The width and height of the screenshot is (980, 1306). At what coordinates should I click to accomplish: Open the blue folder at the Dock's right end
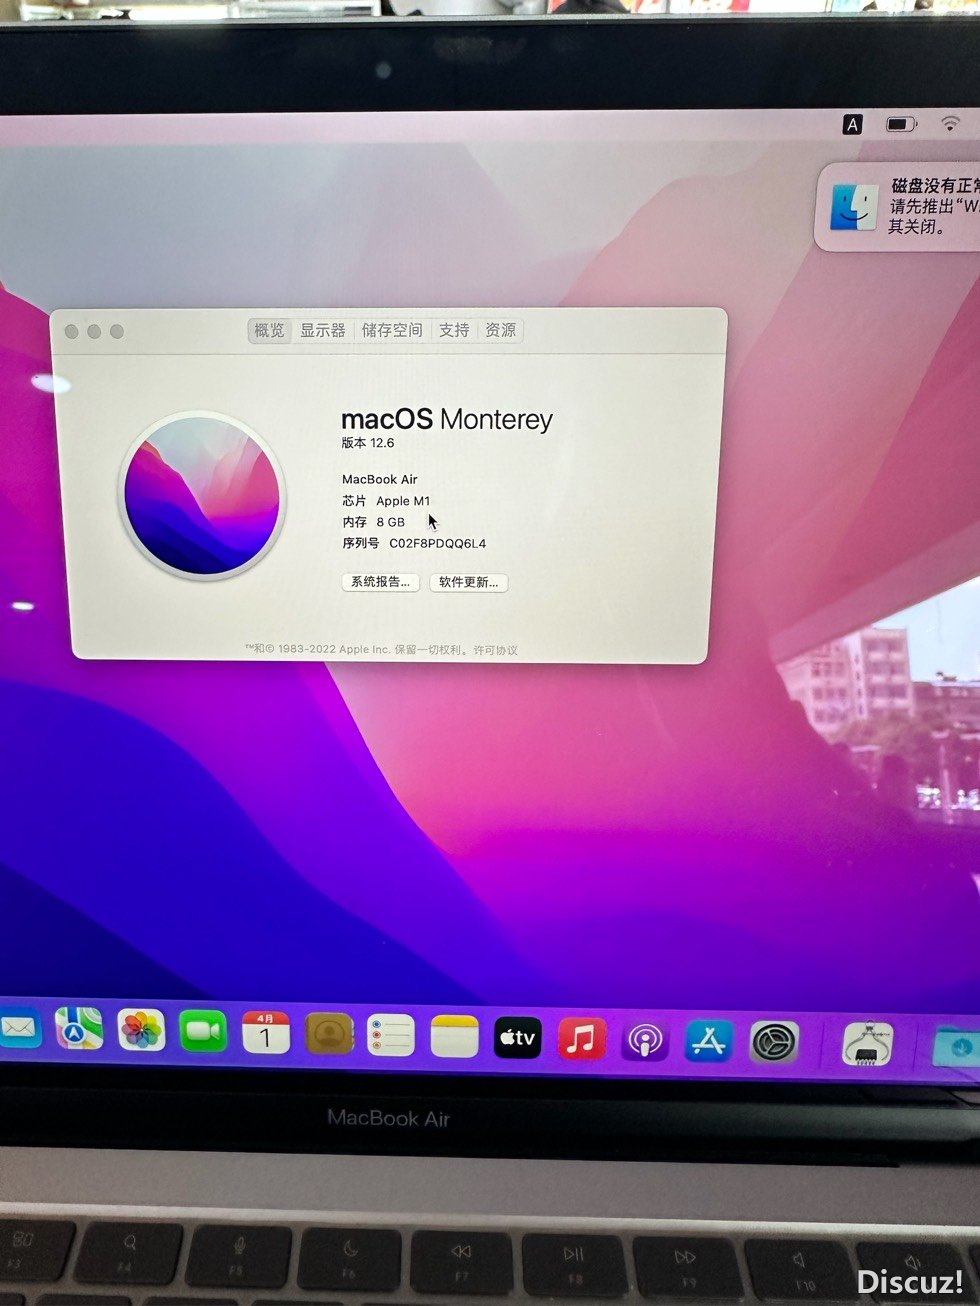tap(958, 1047)
